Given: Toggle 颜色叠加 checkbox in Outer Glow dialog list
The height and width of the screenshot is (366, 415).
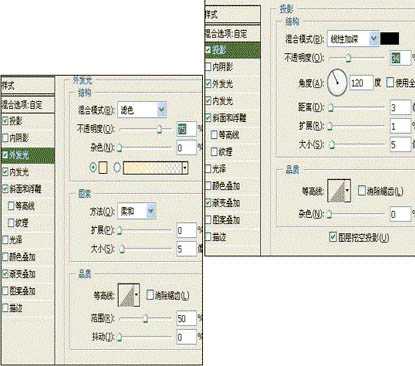Looking at the screenshot, I should point(5,257).
